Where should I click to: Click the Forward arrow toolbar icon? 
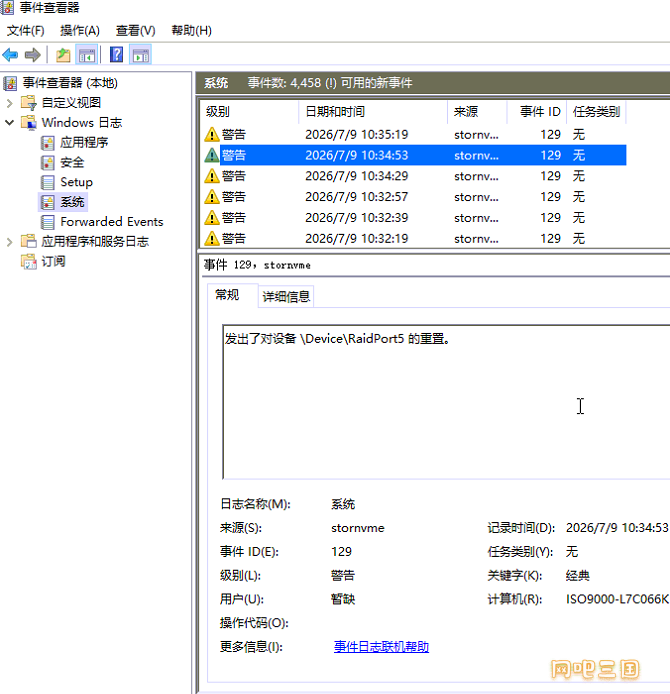point(33,55)
